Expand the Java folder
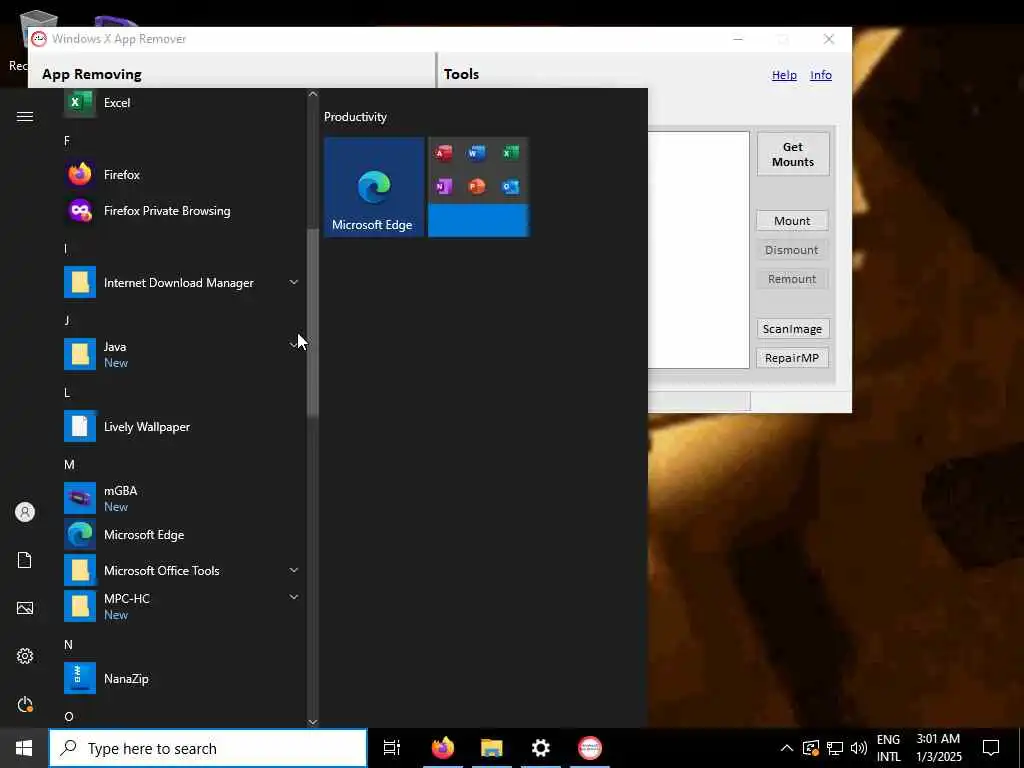1024x768 pixels. [294, 345]
